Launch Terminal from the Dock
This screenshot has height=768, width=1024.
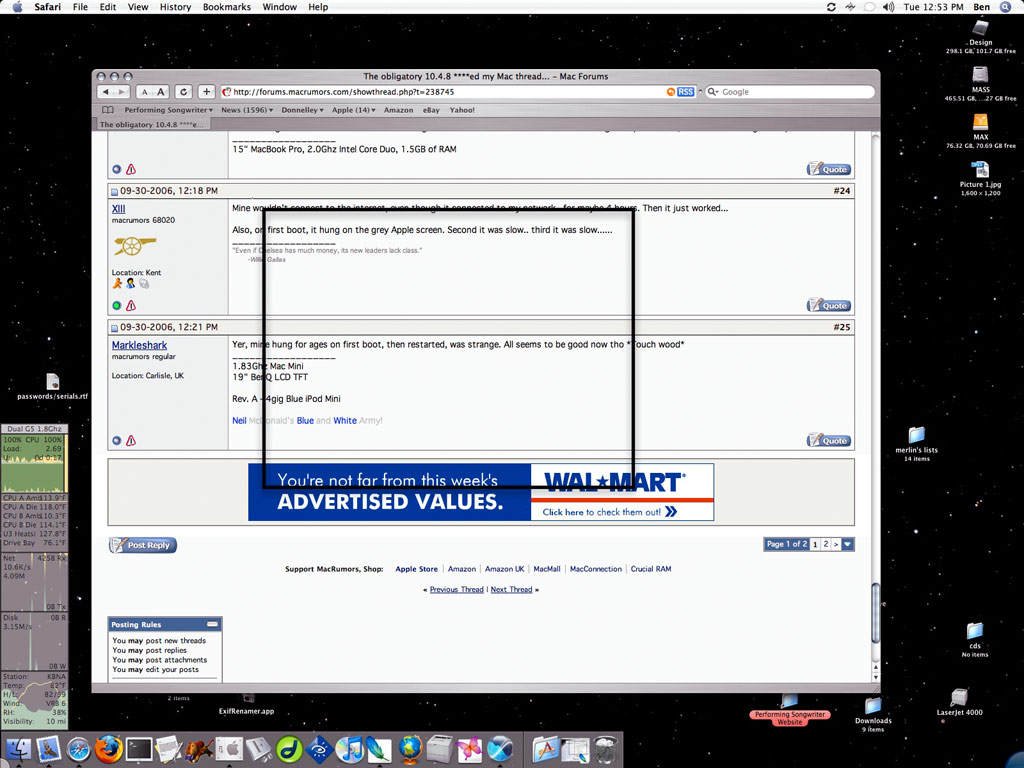[x=138, y=749]
